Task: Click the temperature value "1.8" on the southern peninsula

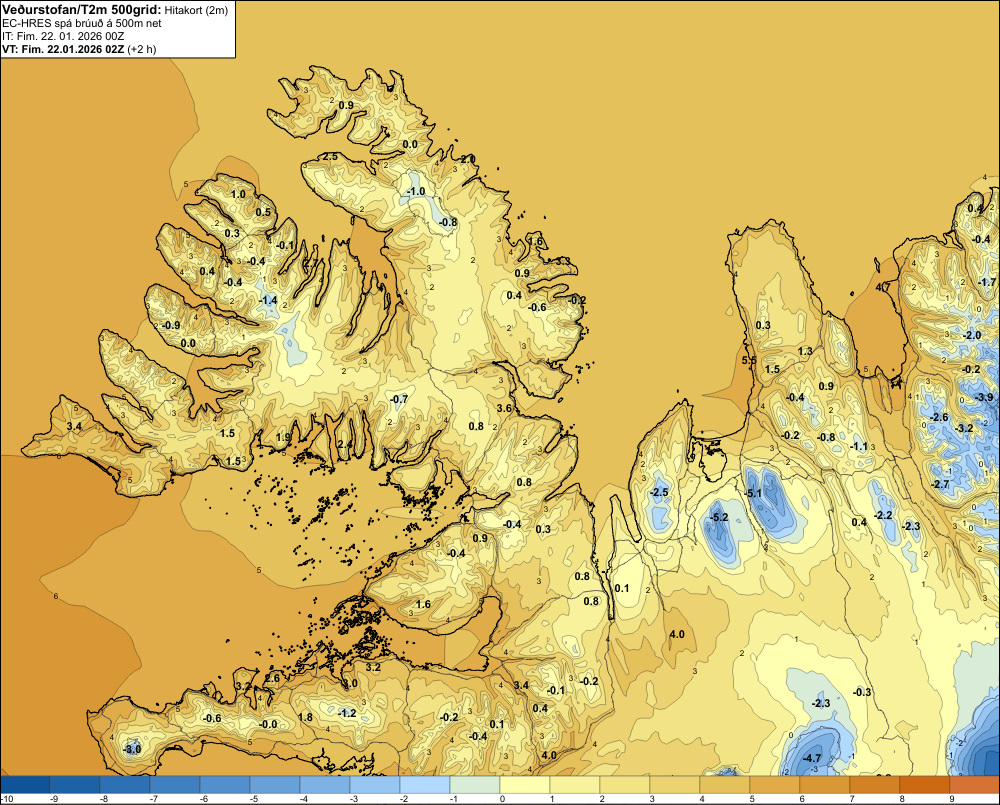Action: coord(305,717)
